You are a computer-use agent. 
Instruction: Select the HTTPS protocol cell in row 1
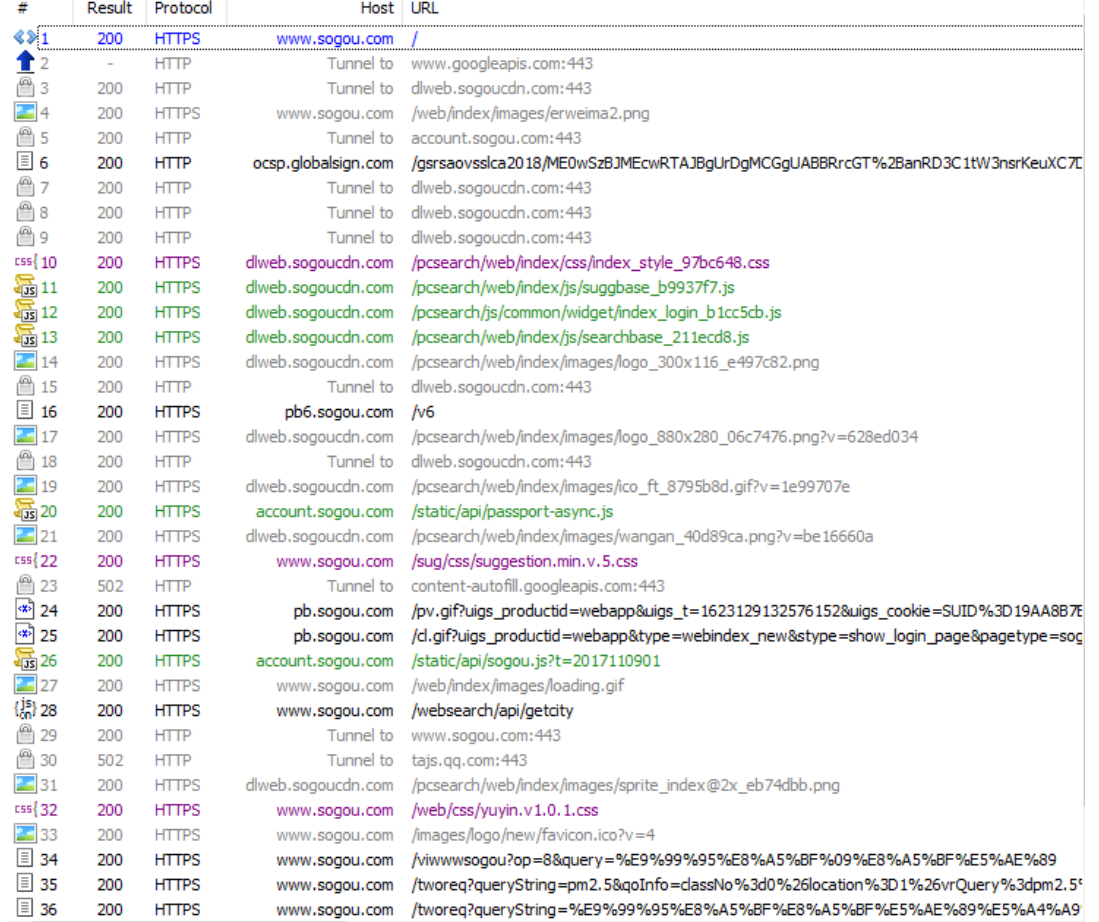coord(177,39)
